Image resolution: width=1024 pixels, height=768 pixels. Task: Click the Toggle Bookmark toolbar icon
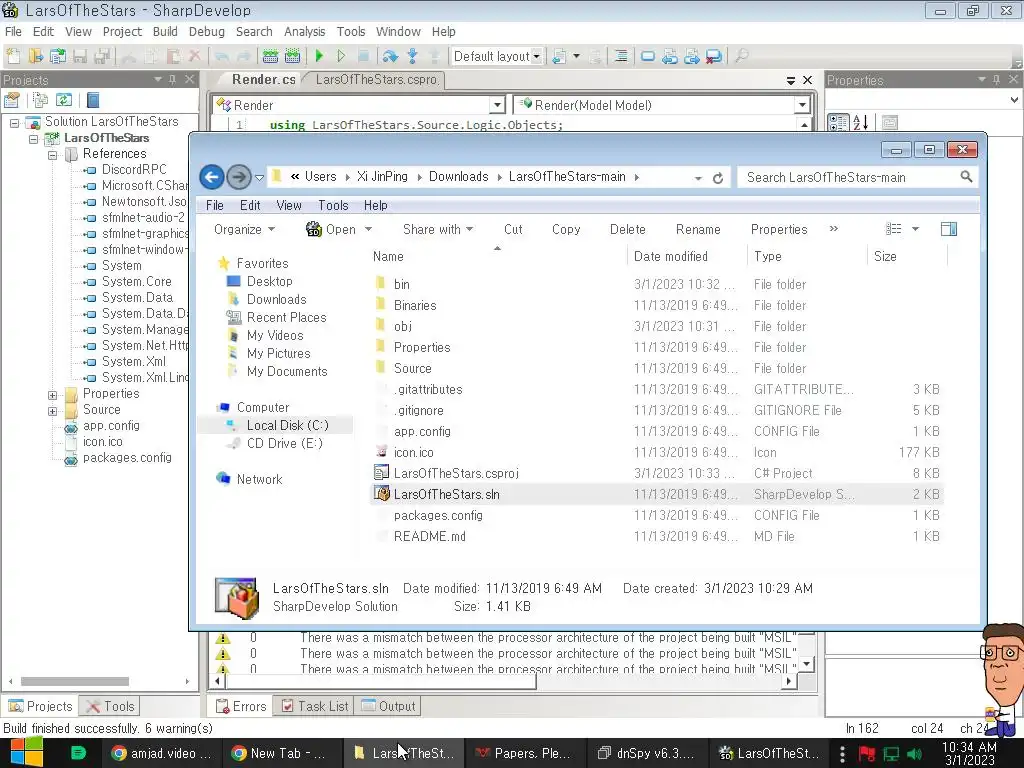pos(648,56)
